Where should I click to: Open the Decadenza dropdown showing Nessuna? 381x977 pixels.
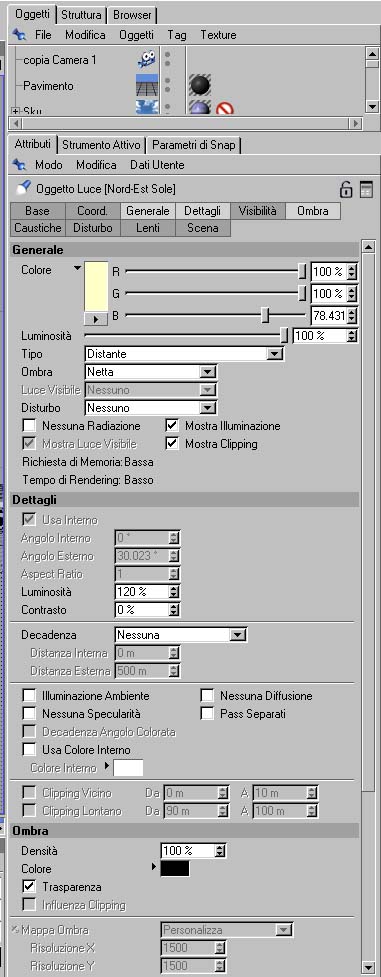coord(181,635)
